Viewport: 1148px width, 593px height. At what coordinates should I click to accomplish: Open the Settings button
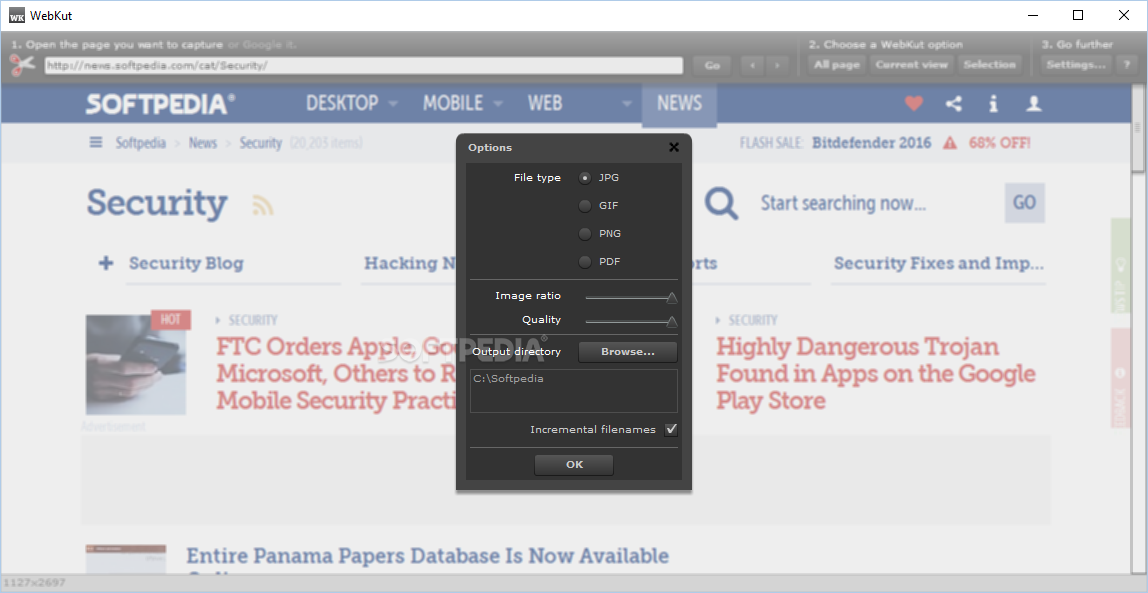[x=1076, y=64]
